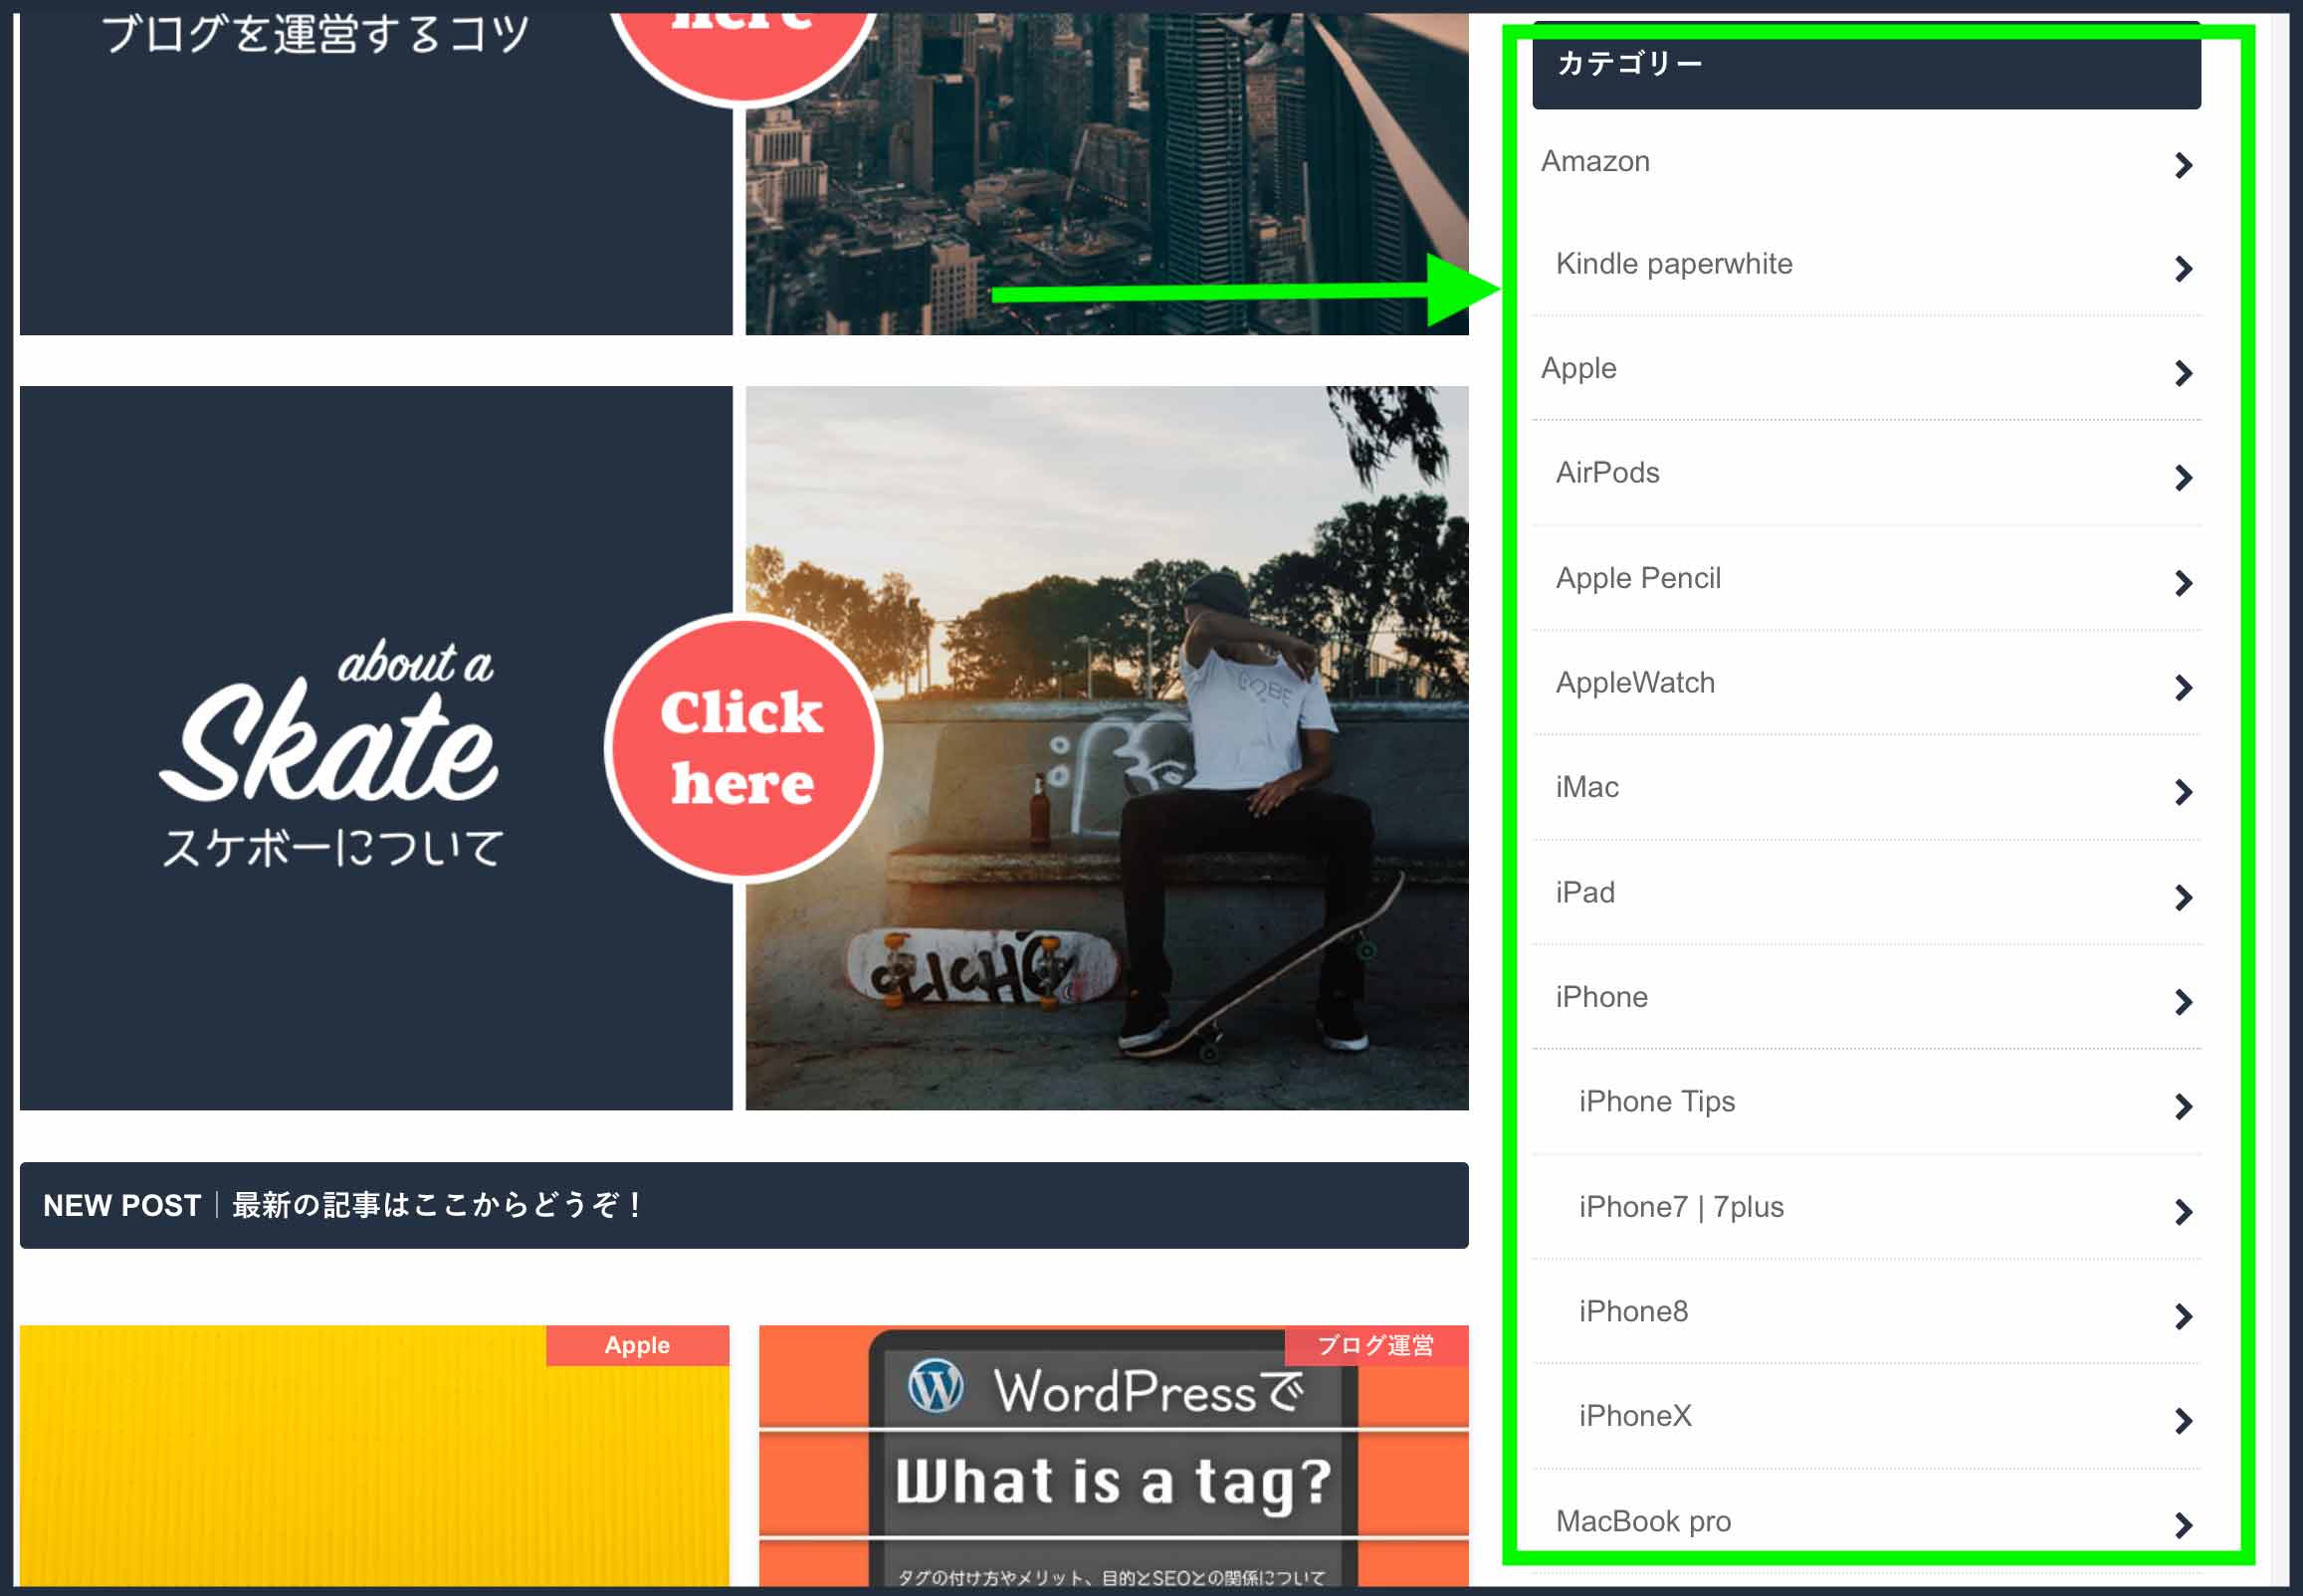Click chevron arrow next to Amazon

click(x=2183, y=165)
